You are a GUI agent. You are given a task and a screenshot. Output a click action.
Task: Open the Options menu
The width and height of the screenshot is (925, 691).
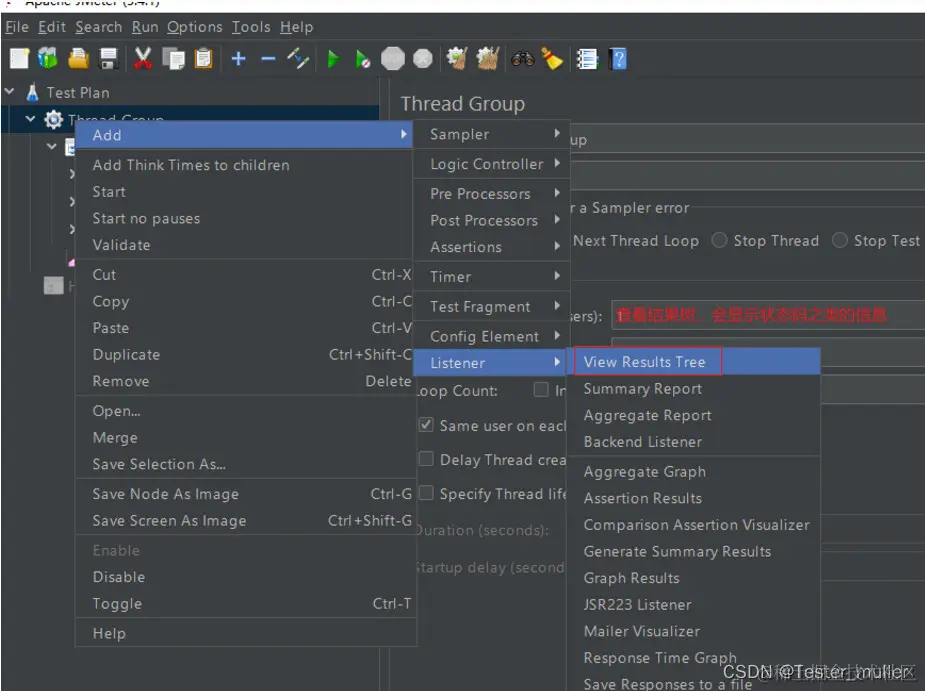tap(195, 27)
